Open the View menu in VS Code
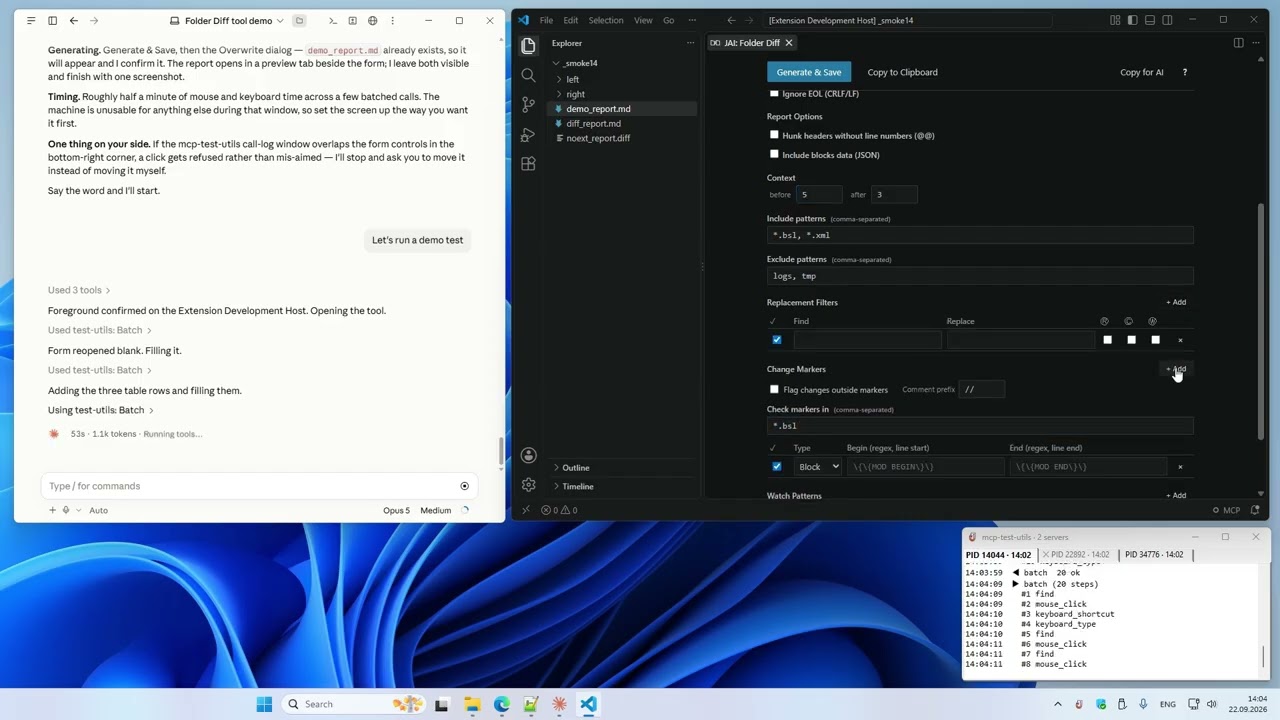 (643, 20)
